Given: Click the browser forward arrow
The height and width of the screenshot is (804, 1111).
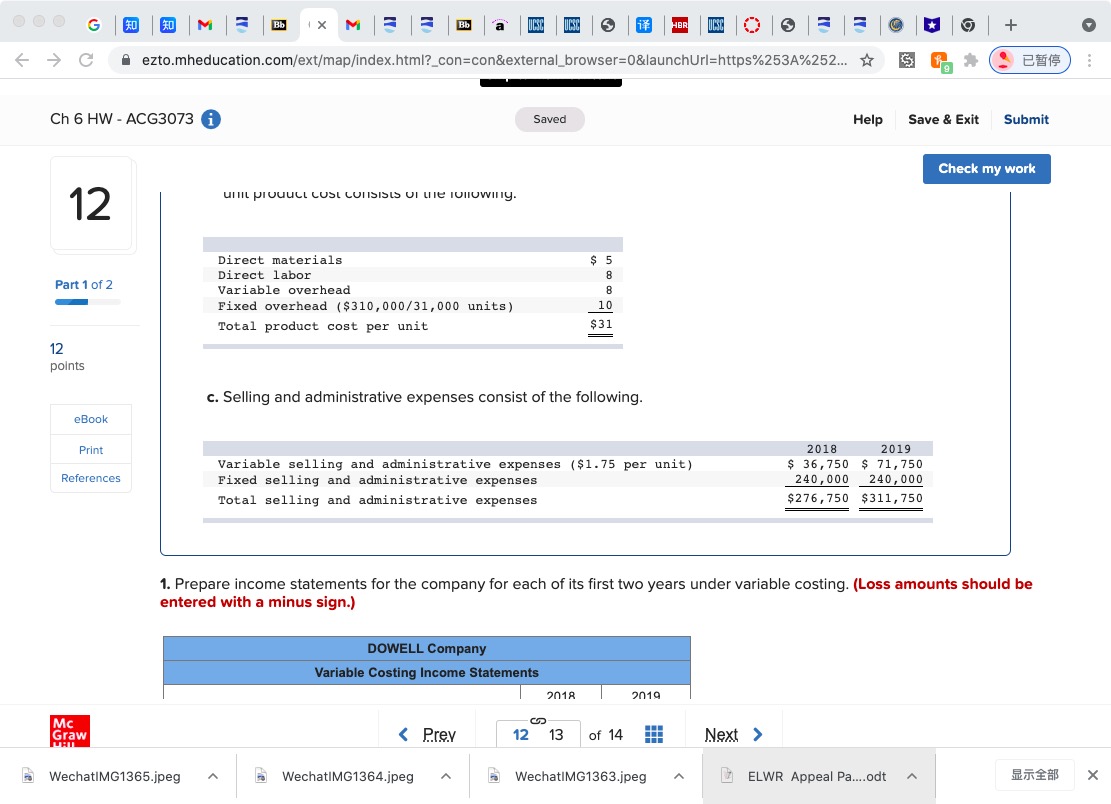Looking at the screenshot, I should click(x=54, y=60).
